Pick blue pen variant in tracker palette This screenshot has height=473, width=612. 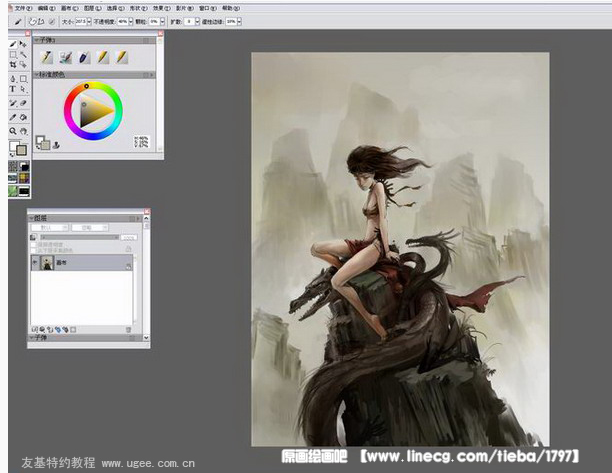point(84,57)
